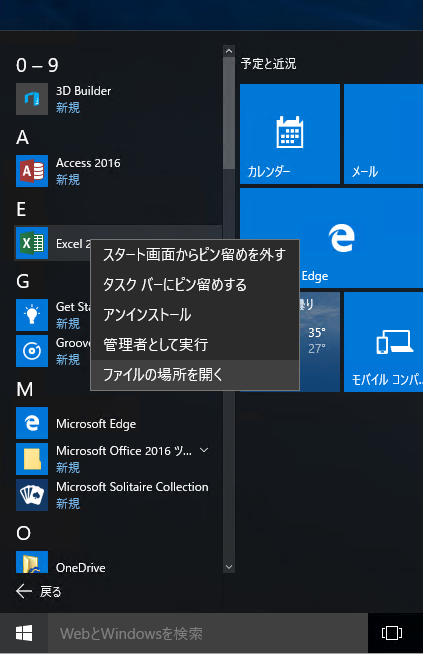Click the WebとWindowsを検索 search box
This screenshot has height=654, width=423.
[x=208, y=633]
